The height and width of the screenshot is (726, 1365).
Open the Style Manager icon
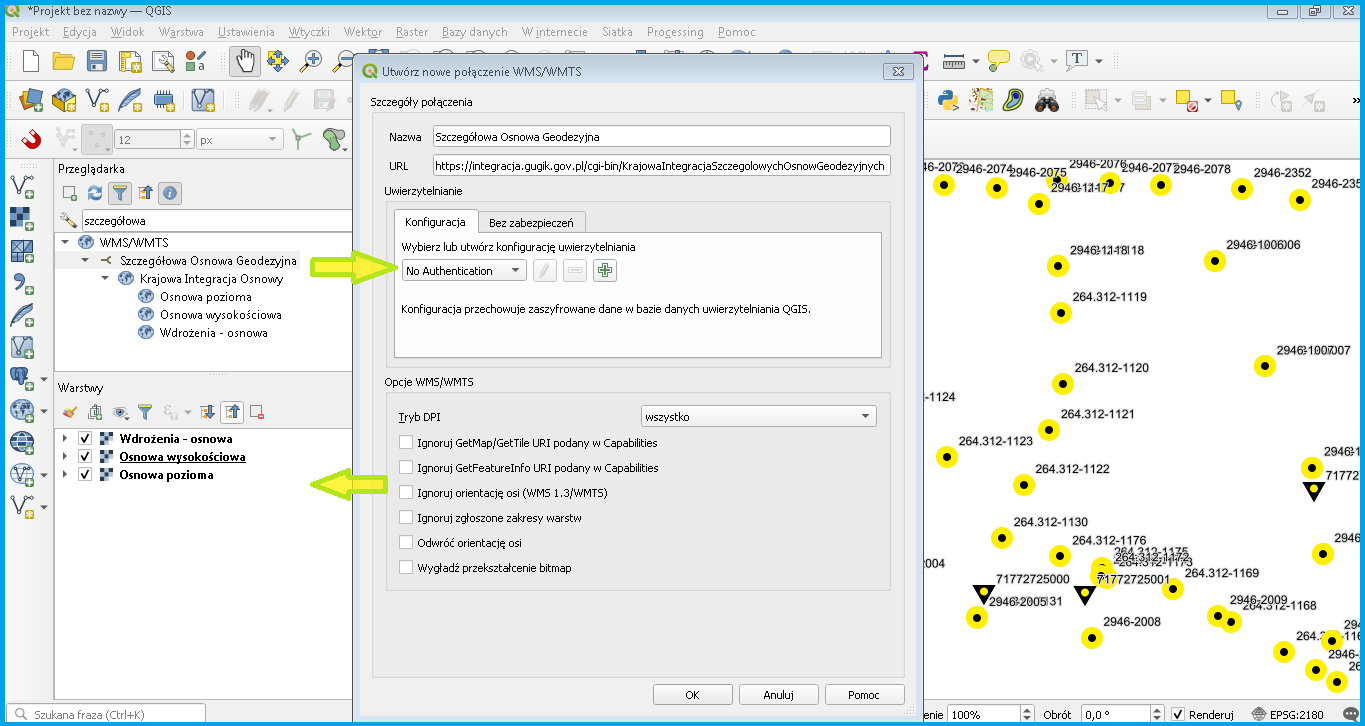196,61
